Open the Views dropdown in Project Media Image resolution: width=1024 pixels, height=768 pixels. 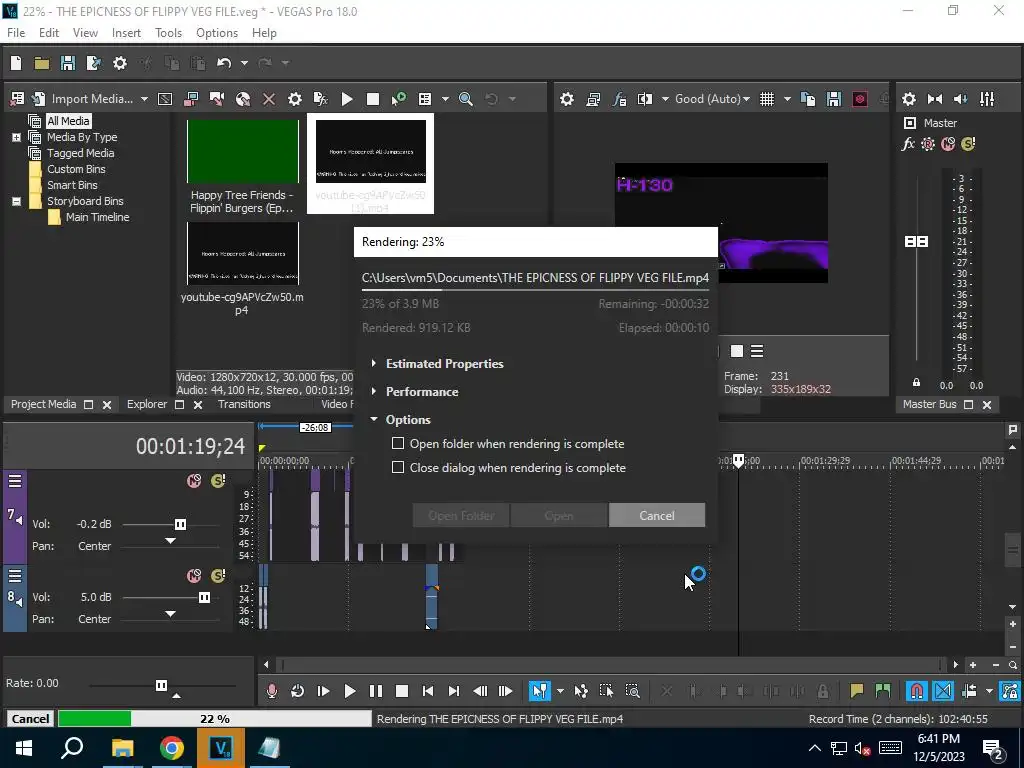445,99
